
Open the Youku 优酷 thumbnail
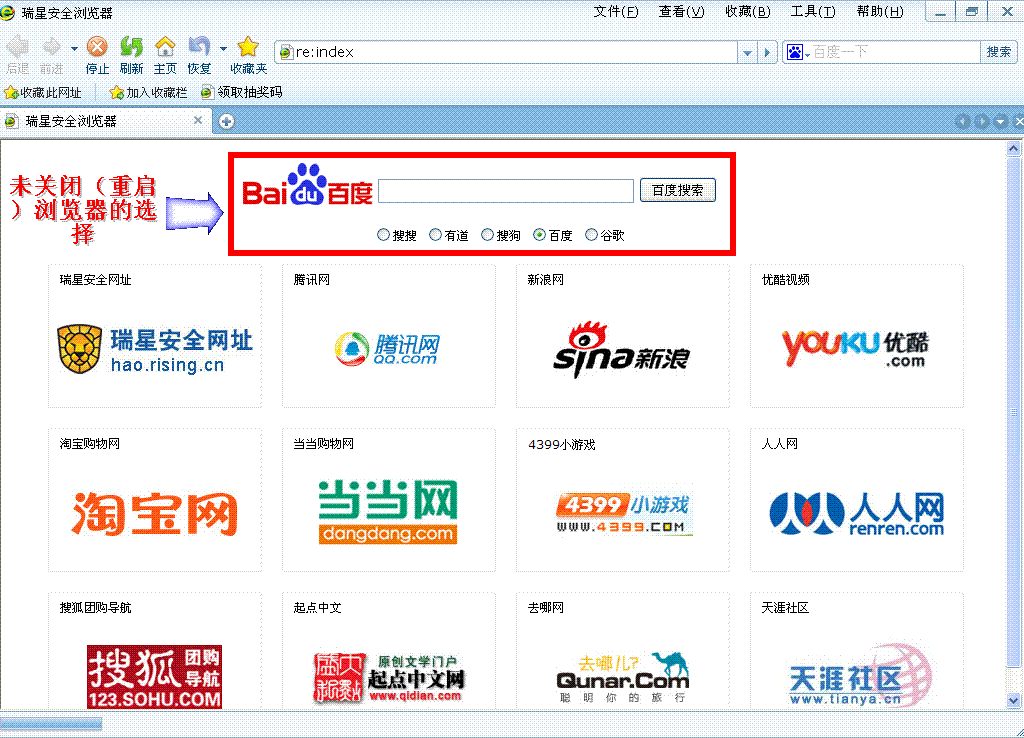[x=856, y=349]
